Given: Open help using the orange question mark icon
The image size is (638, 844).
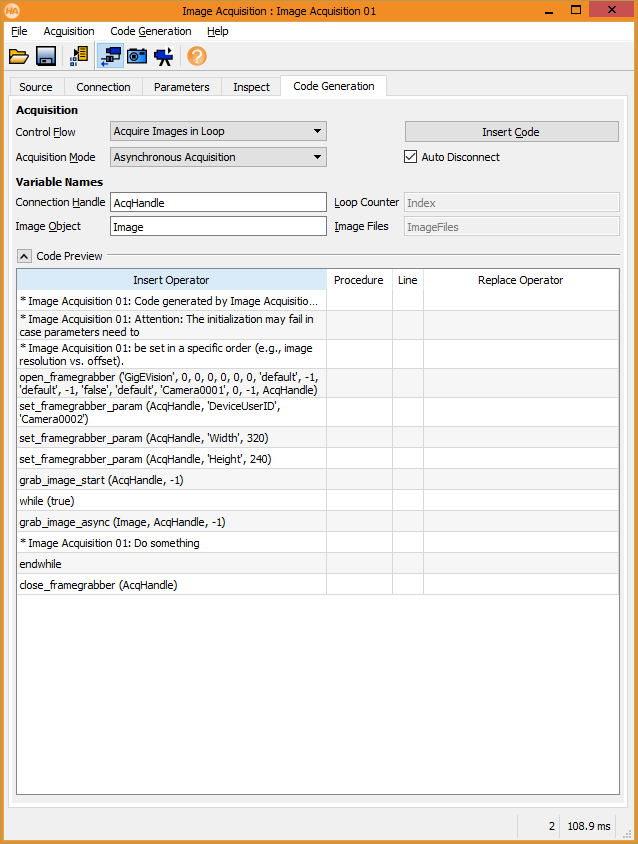Looking at the screenshot, I should [196, 56].
